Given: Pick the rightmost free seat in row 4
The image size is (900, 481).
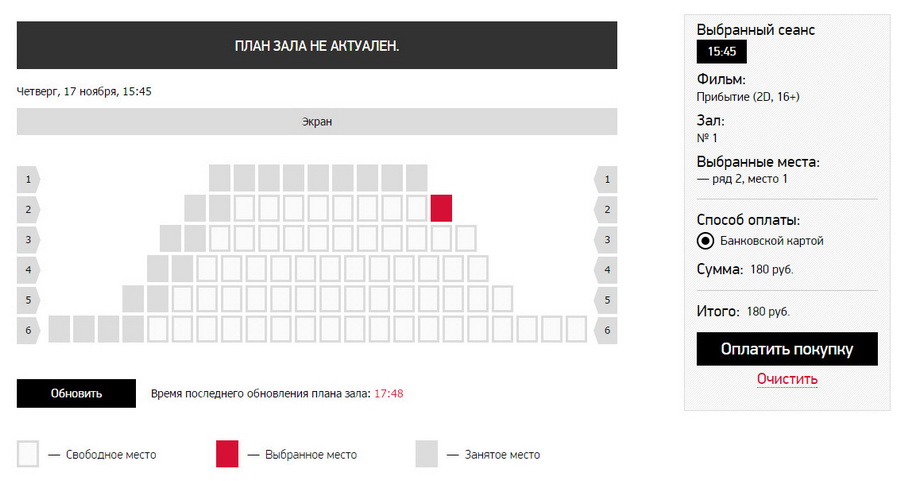Looking at the screenshot, I should pos(478,269).
